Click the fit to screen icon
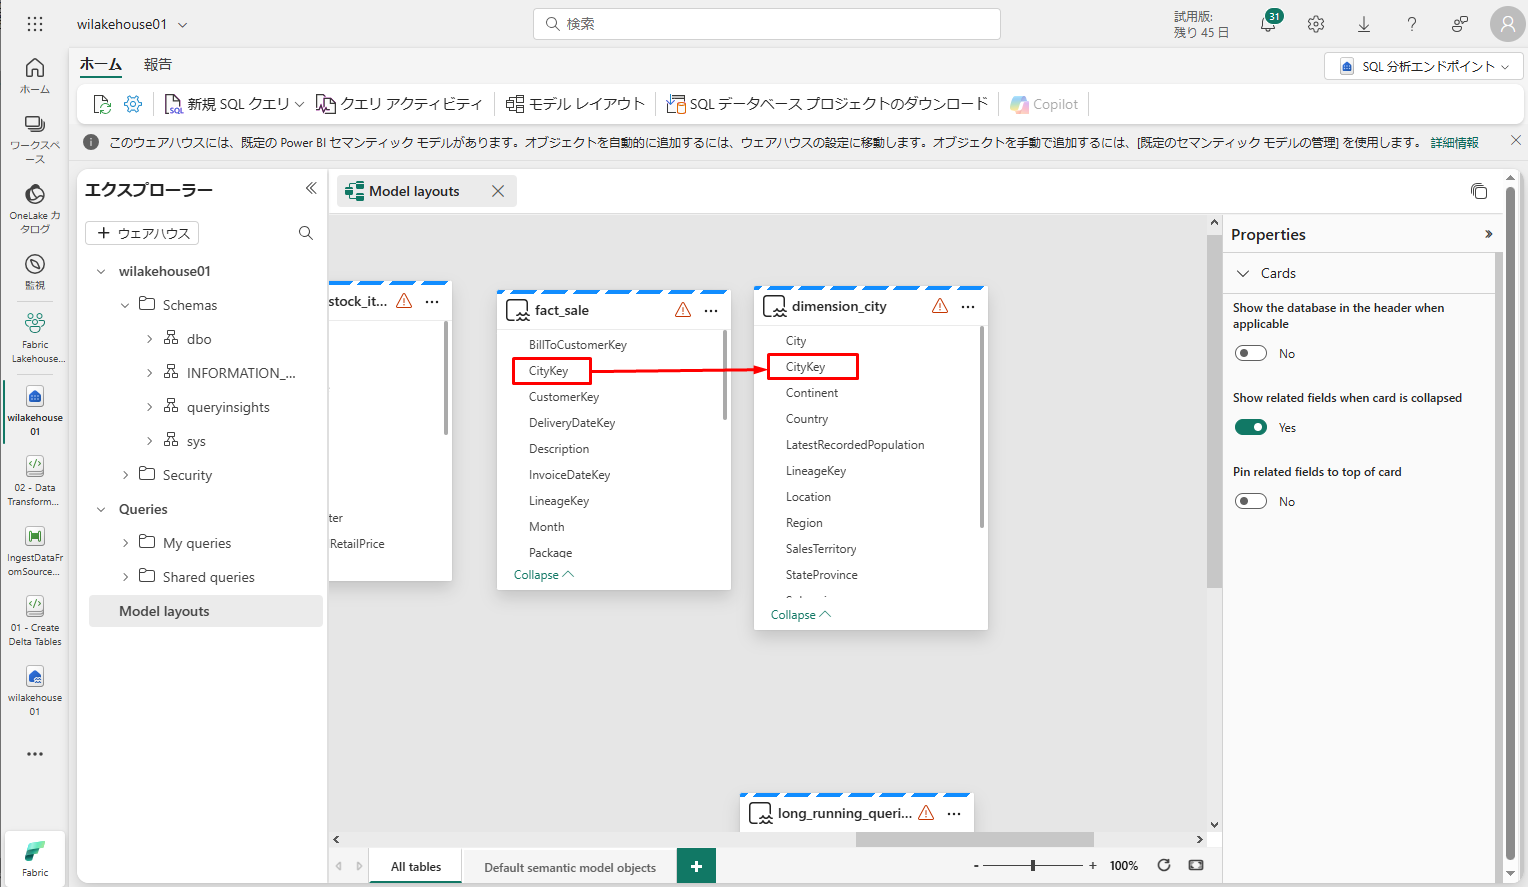Image resolution: width=1528 pixels, height=887 pixels. click(1196, 865)
